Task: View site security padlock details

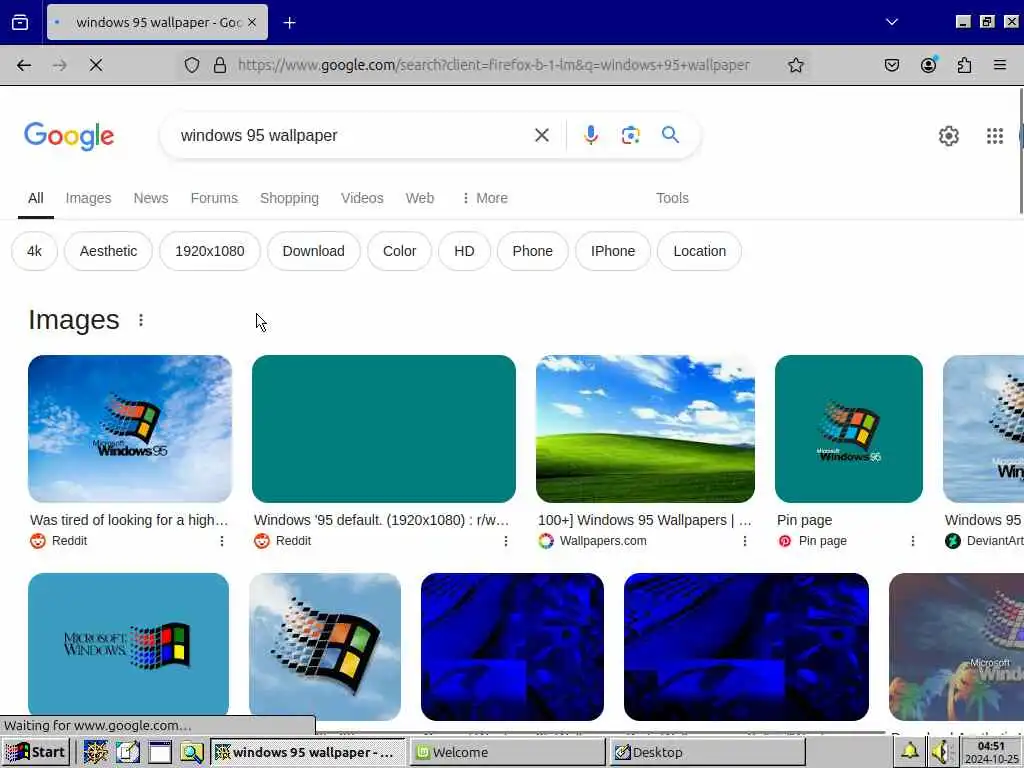Action: coord(220,65)
